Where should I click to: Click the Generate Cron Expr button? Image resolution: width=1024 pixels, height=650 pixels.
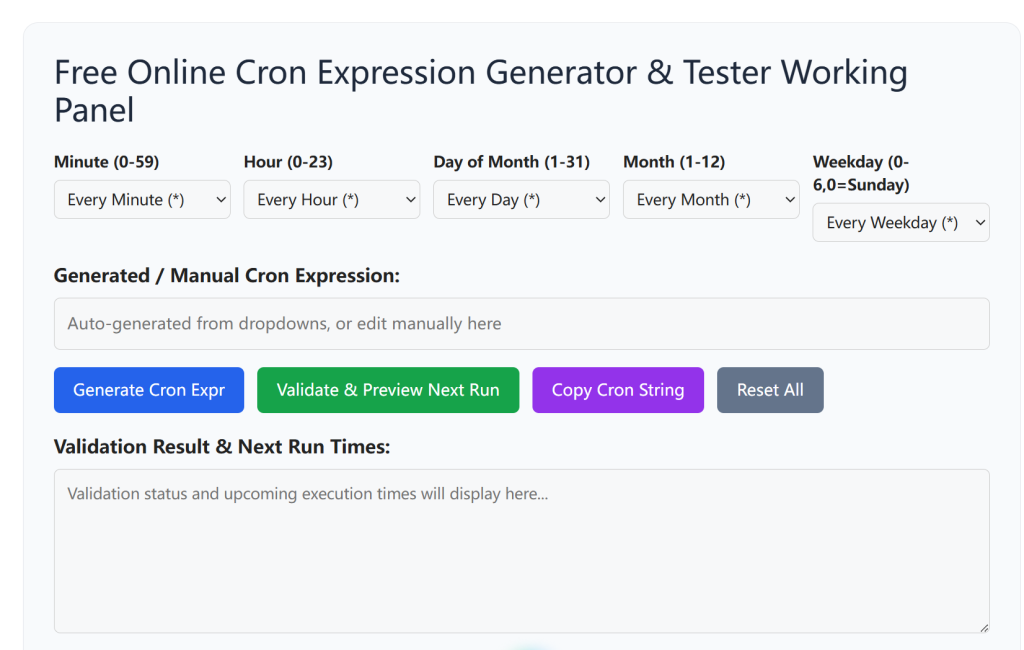pos(149,390)
